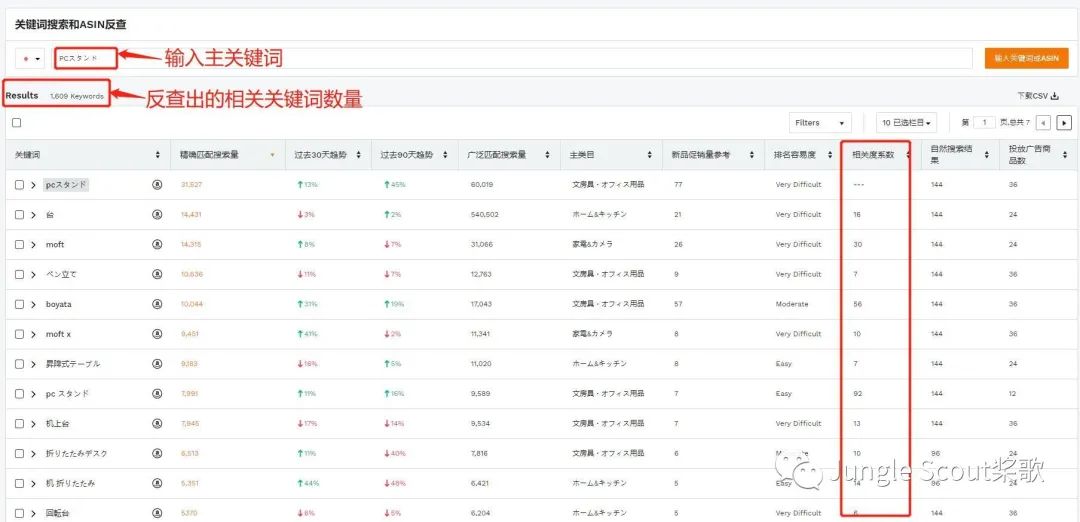Open Amazon search icon for 机 折りたたみ row

[x=157, y=483]
